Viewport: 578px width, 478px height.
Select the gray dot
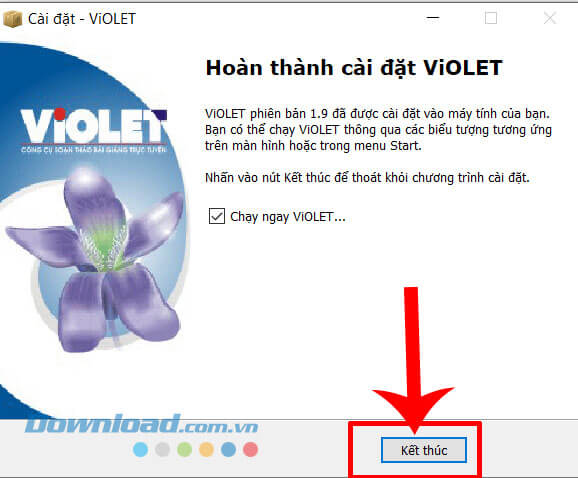pyautogui.click(x=162, y=450)
